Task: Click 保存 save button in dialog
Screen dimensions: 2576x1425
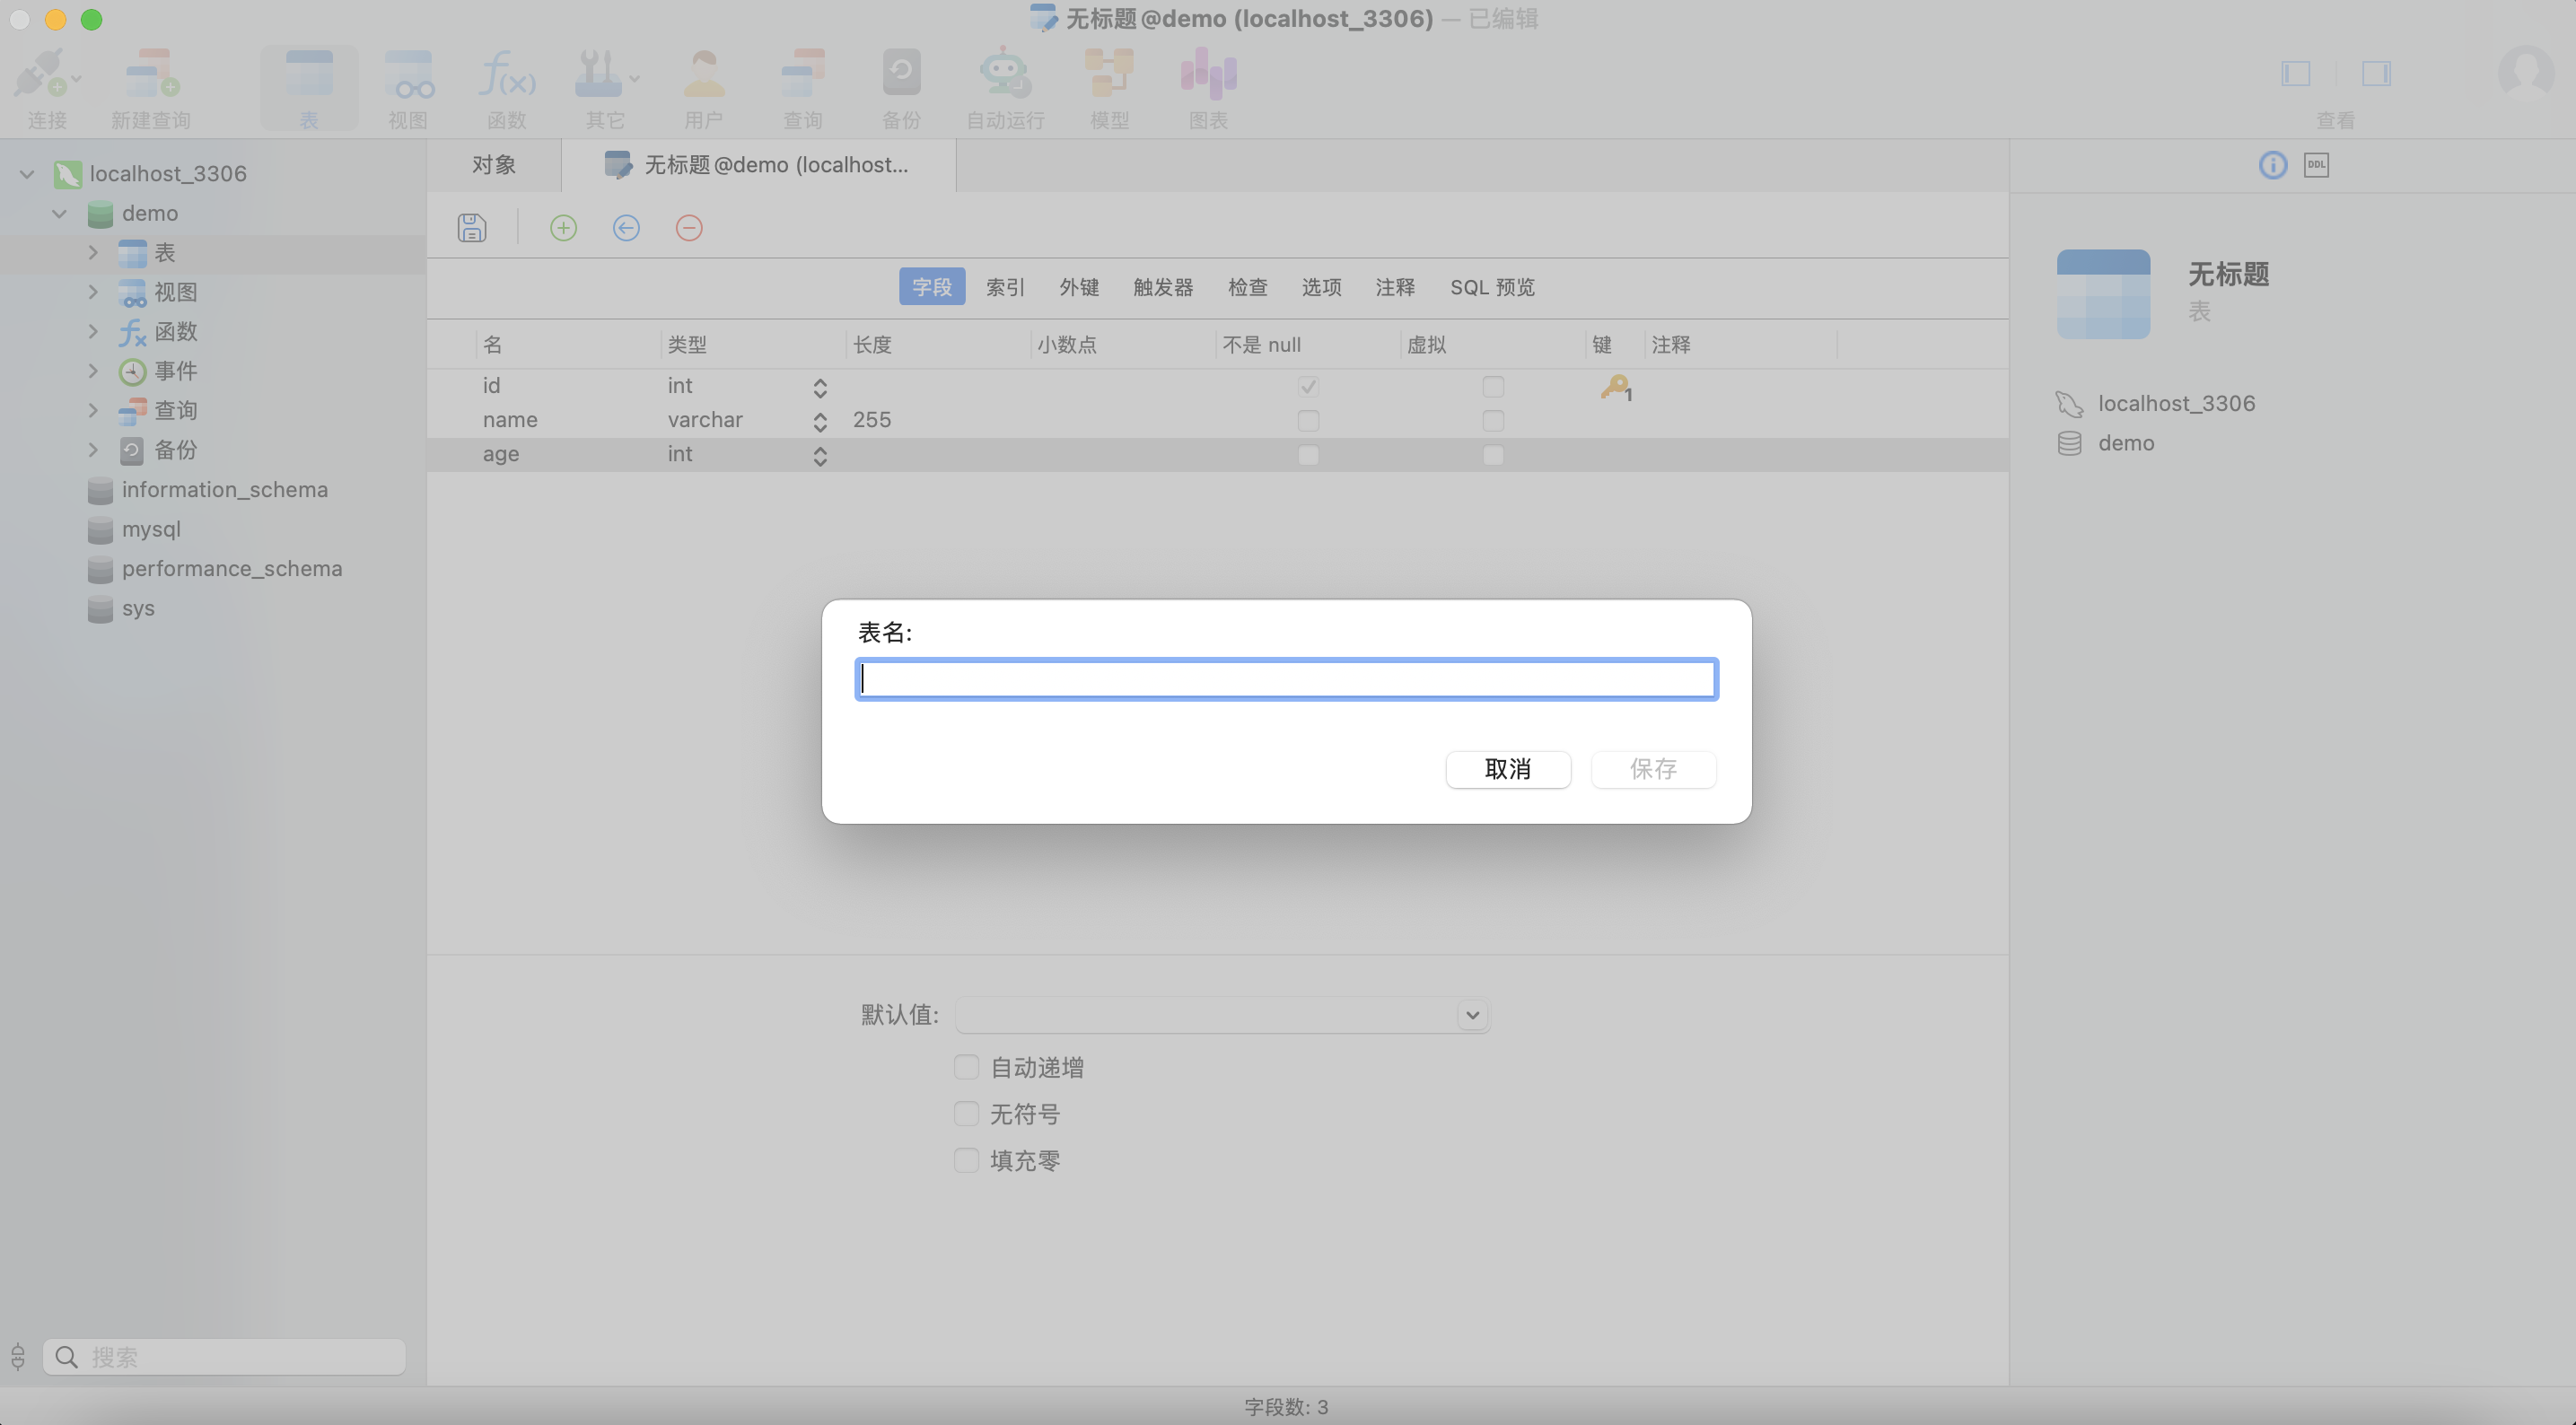Action: (1654, 769)
